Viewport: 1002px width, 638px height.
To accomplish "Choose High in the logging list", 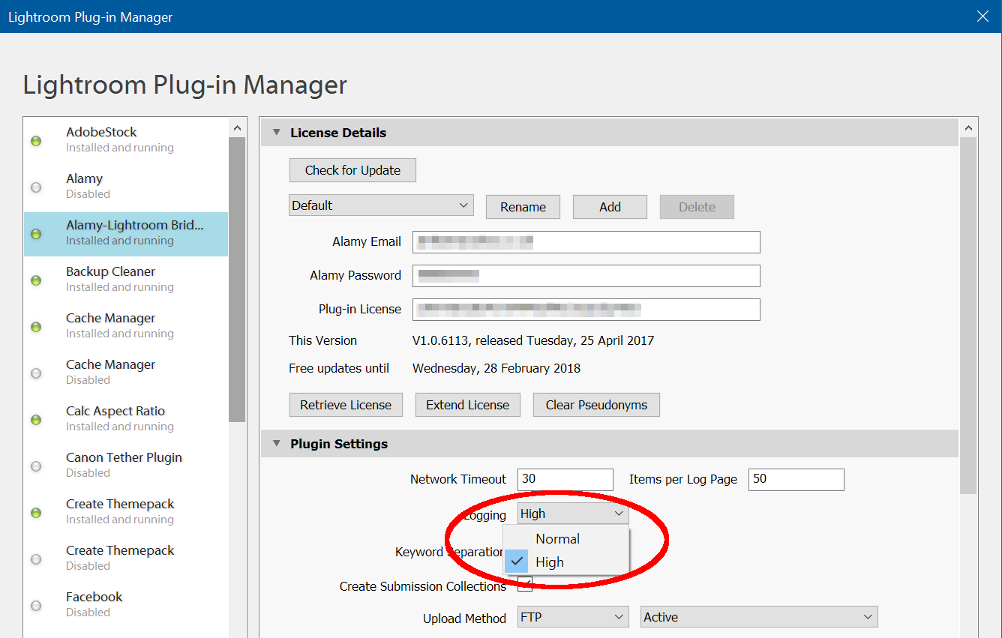I will coord(566,563).
